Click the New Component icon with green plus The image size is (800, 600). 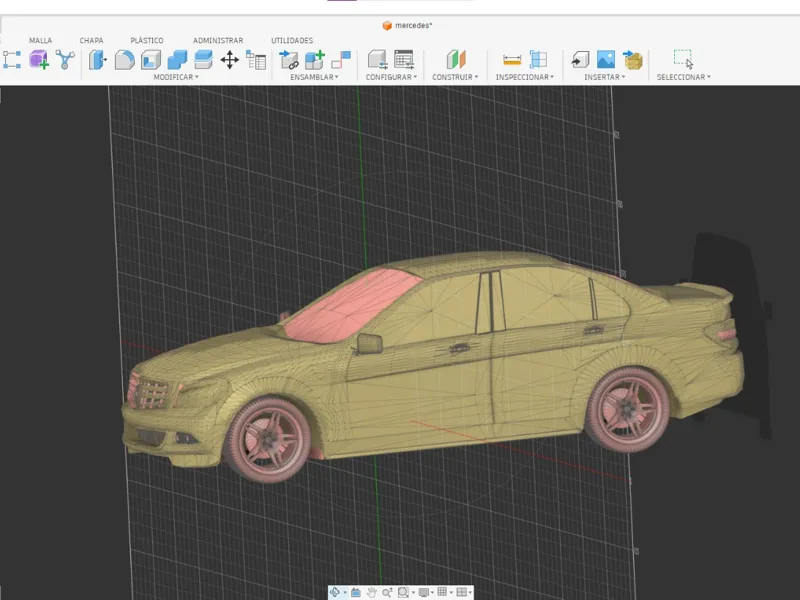(x=315, y=60)
